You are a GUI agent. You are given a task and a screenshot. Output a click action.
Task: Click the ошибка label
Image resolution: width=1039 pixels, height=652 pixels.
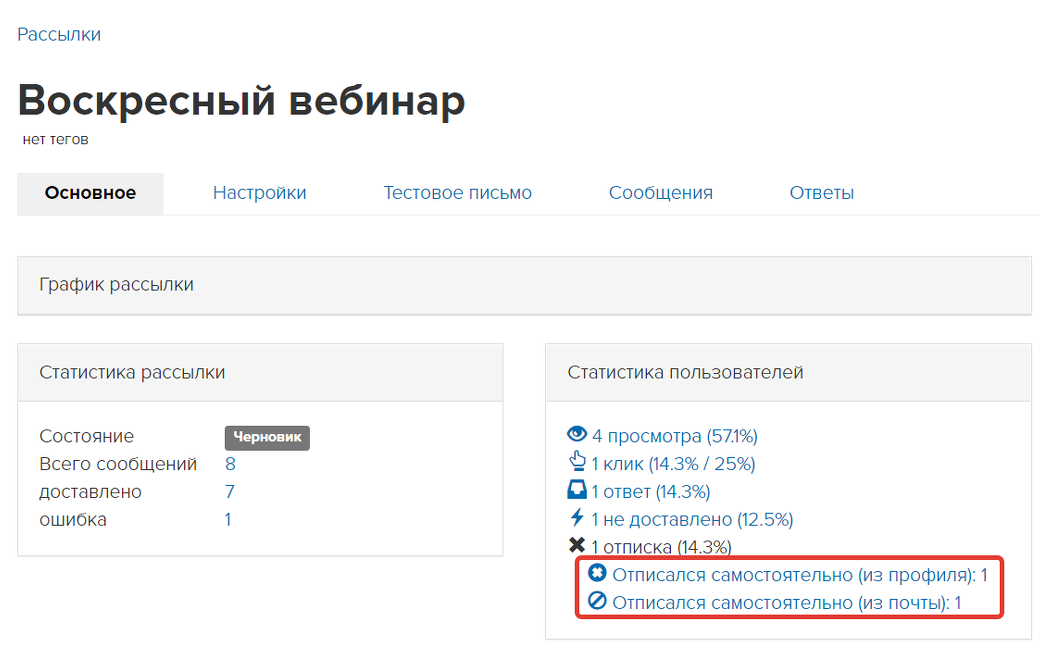coord(73,519)
